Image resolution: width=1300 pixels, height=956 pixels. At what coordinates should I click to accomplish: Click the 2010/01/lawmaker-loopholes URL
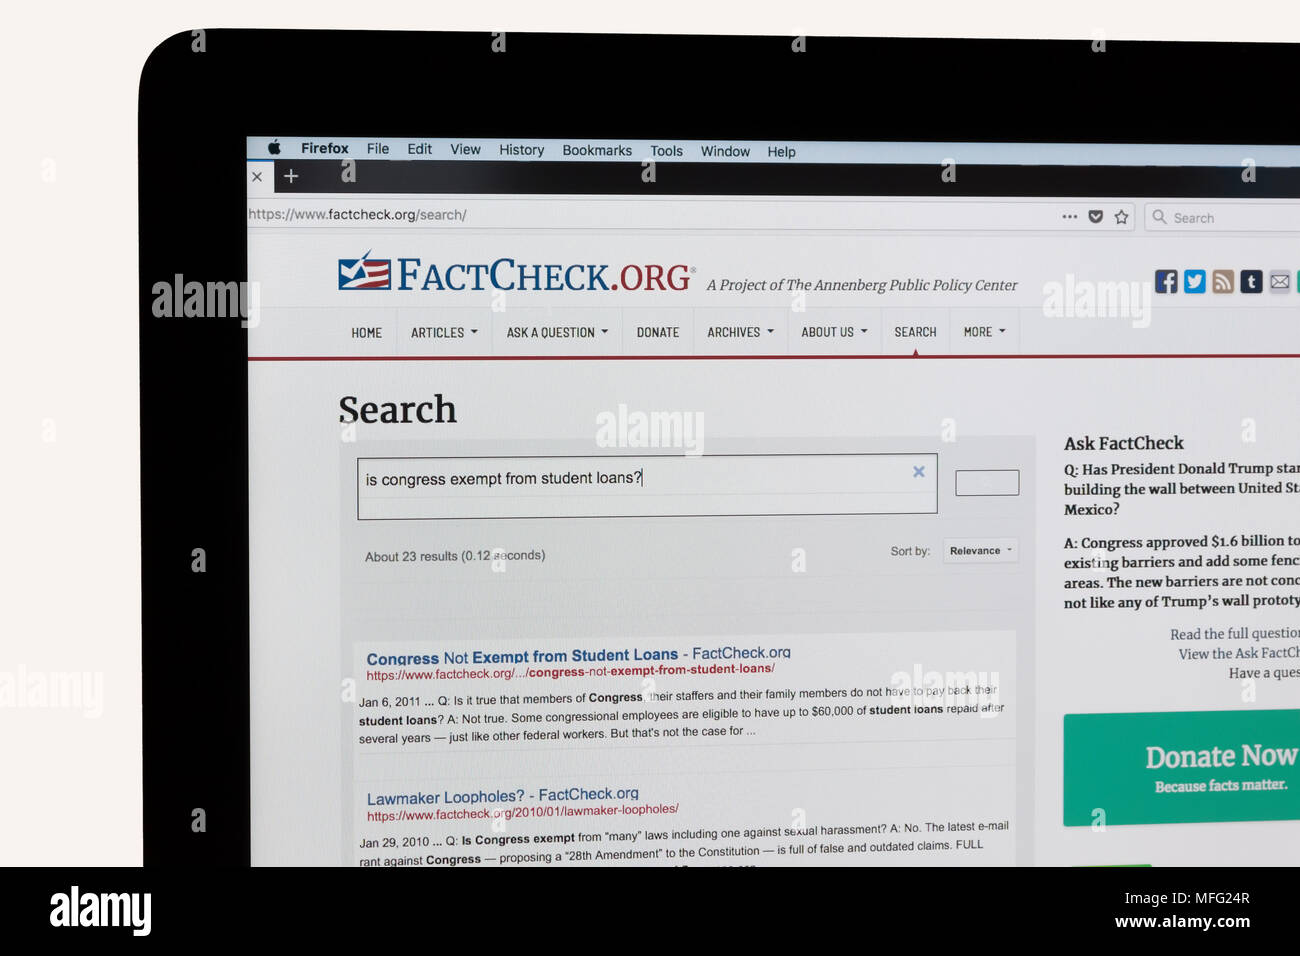(x=522, y=812)
